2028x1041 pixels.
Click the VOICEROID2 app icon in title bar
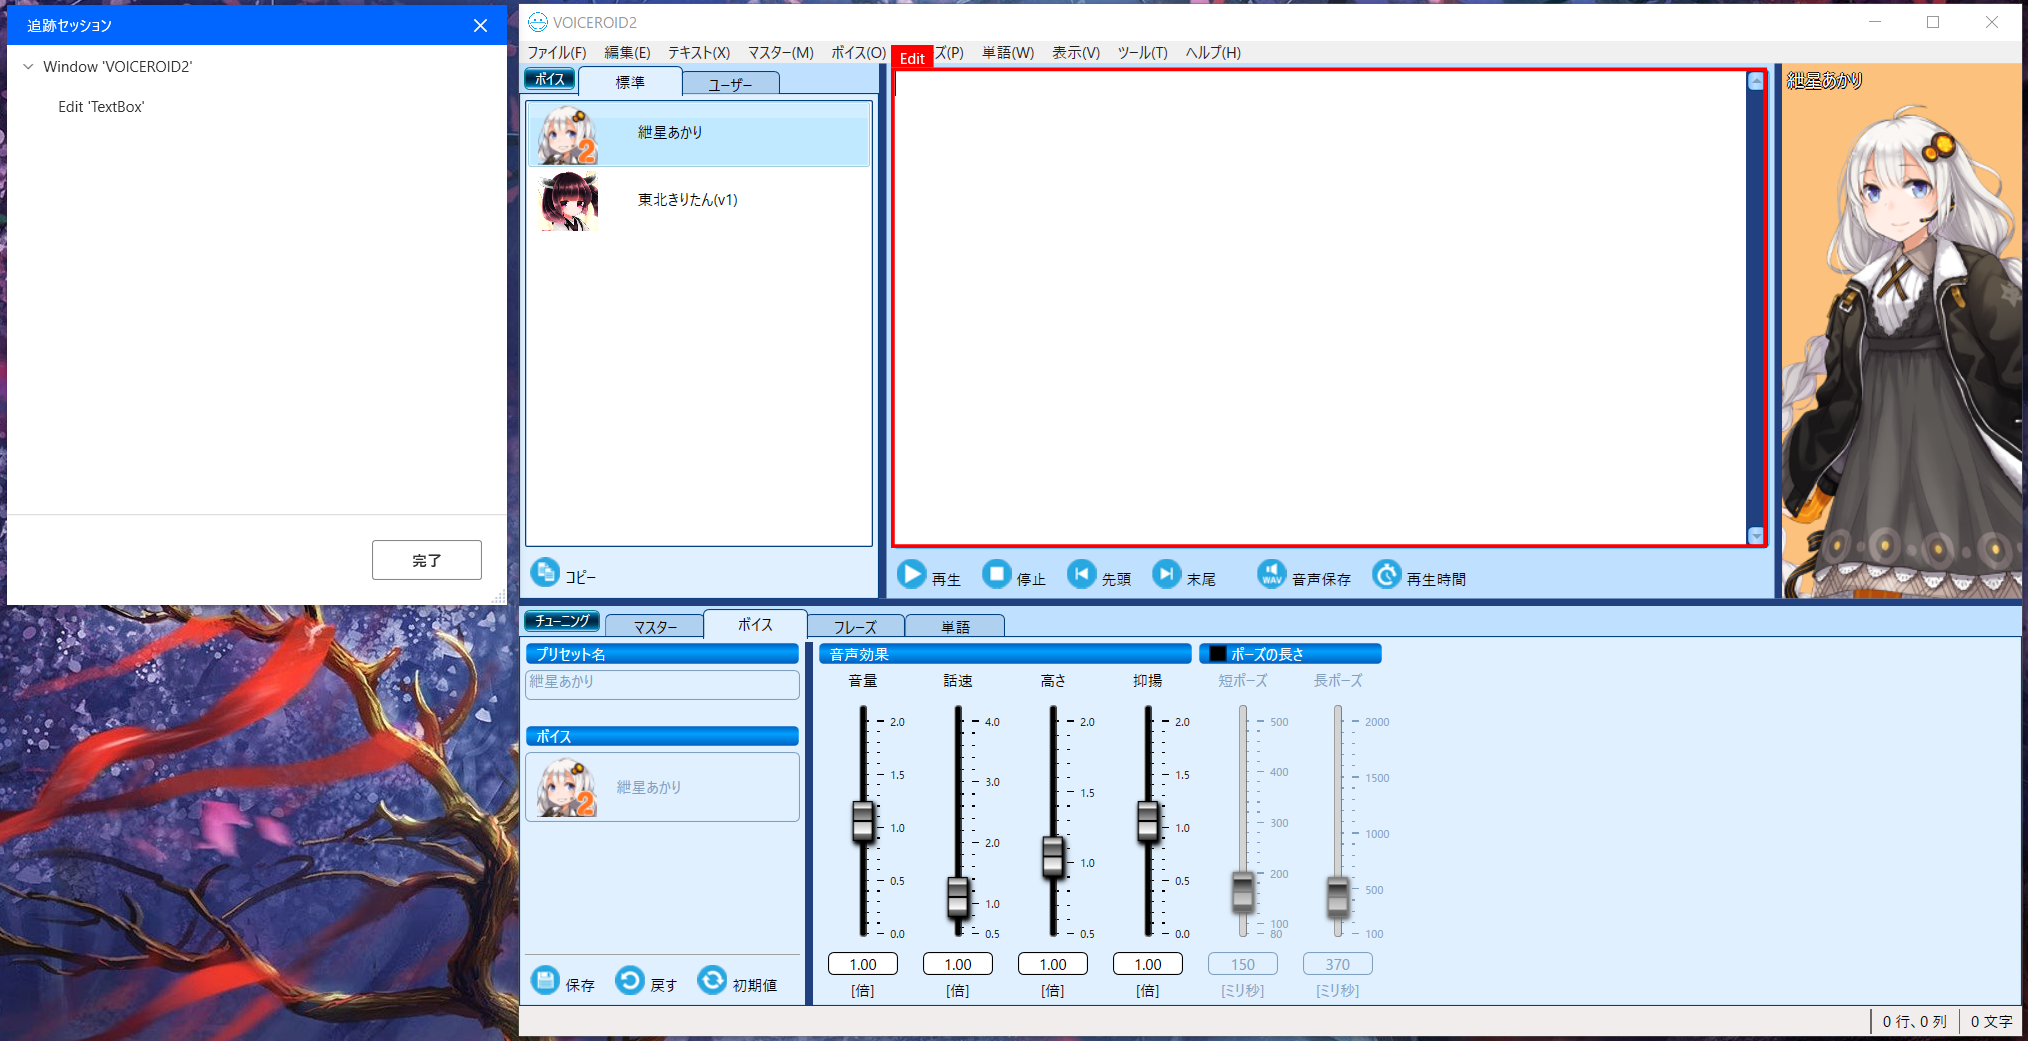(x=538, y=22)
